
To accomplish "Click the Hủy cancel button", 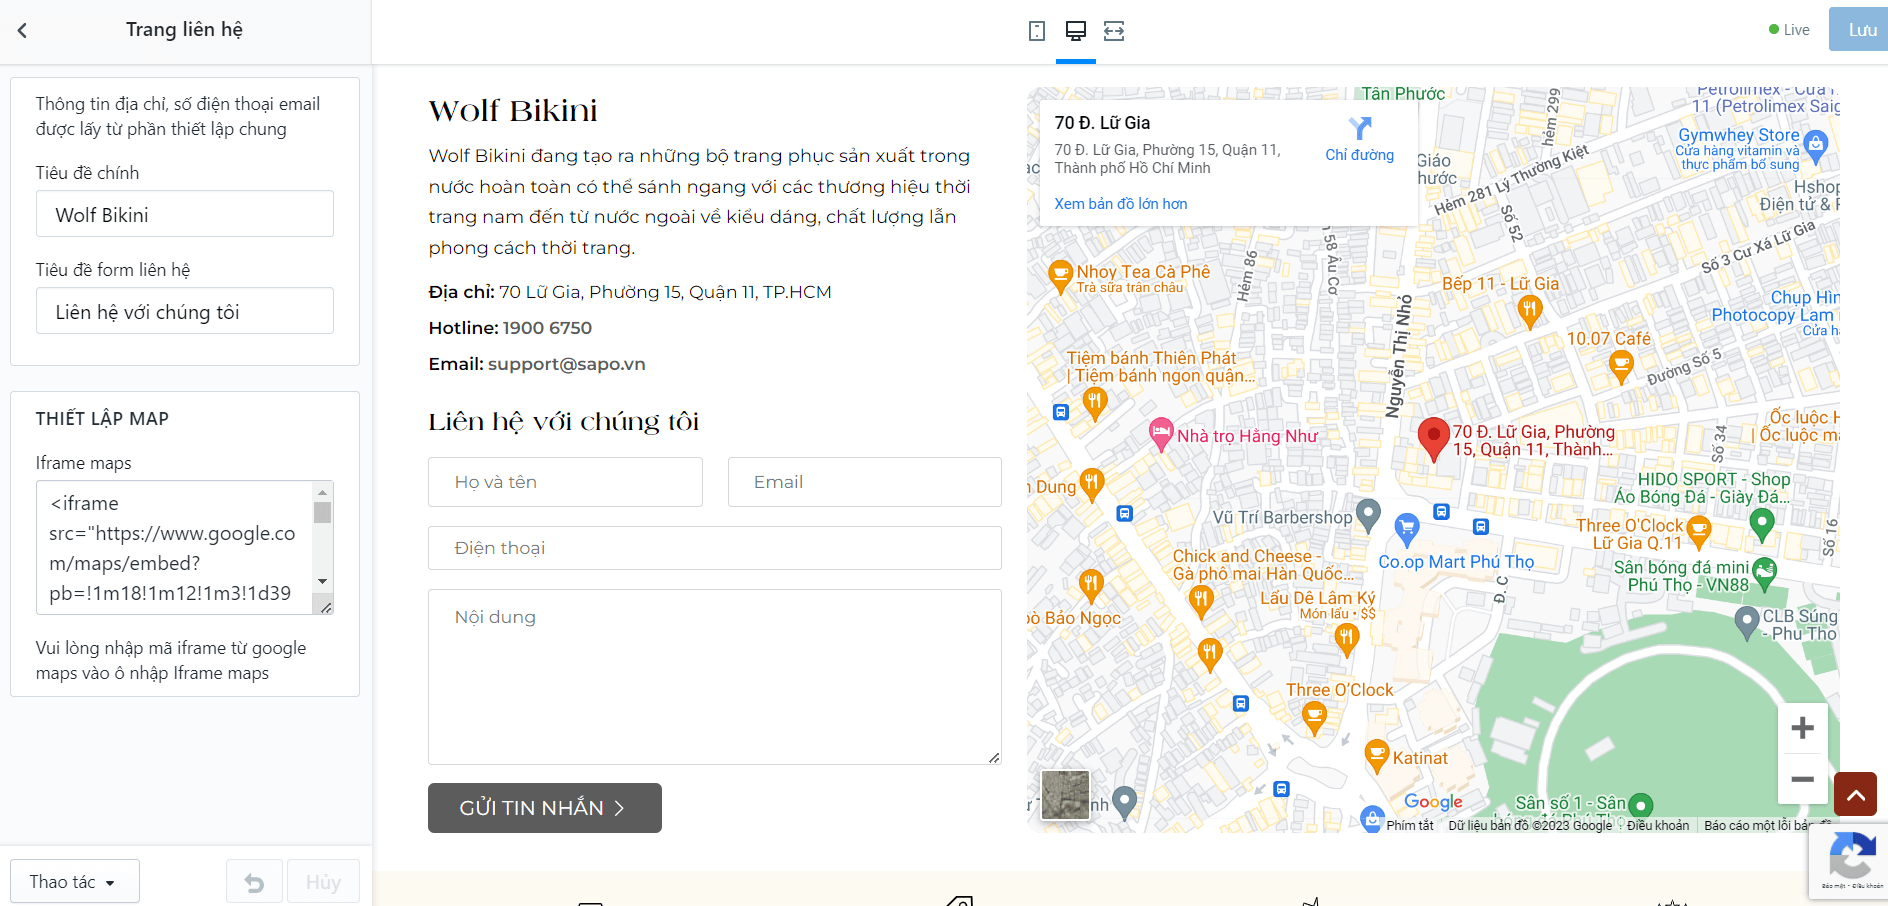I will tap(323, 882).
